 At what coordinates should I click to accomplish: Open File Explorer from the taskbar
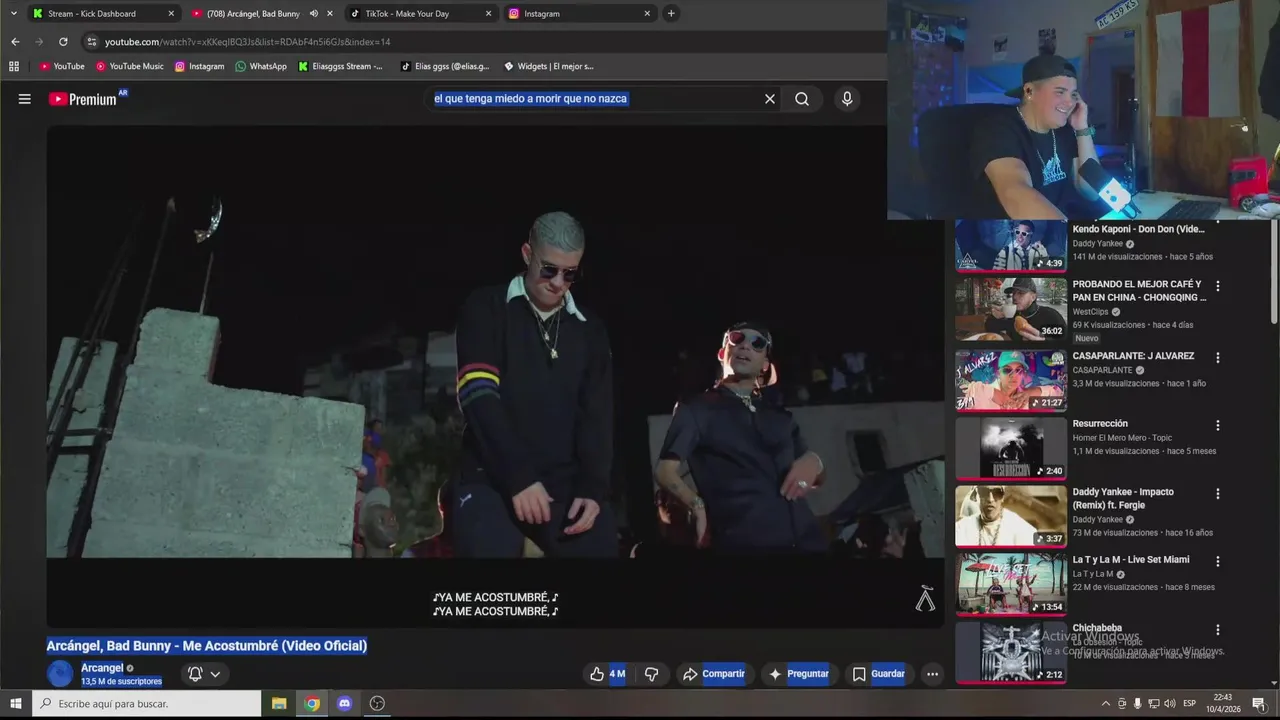tap(279, 704)
